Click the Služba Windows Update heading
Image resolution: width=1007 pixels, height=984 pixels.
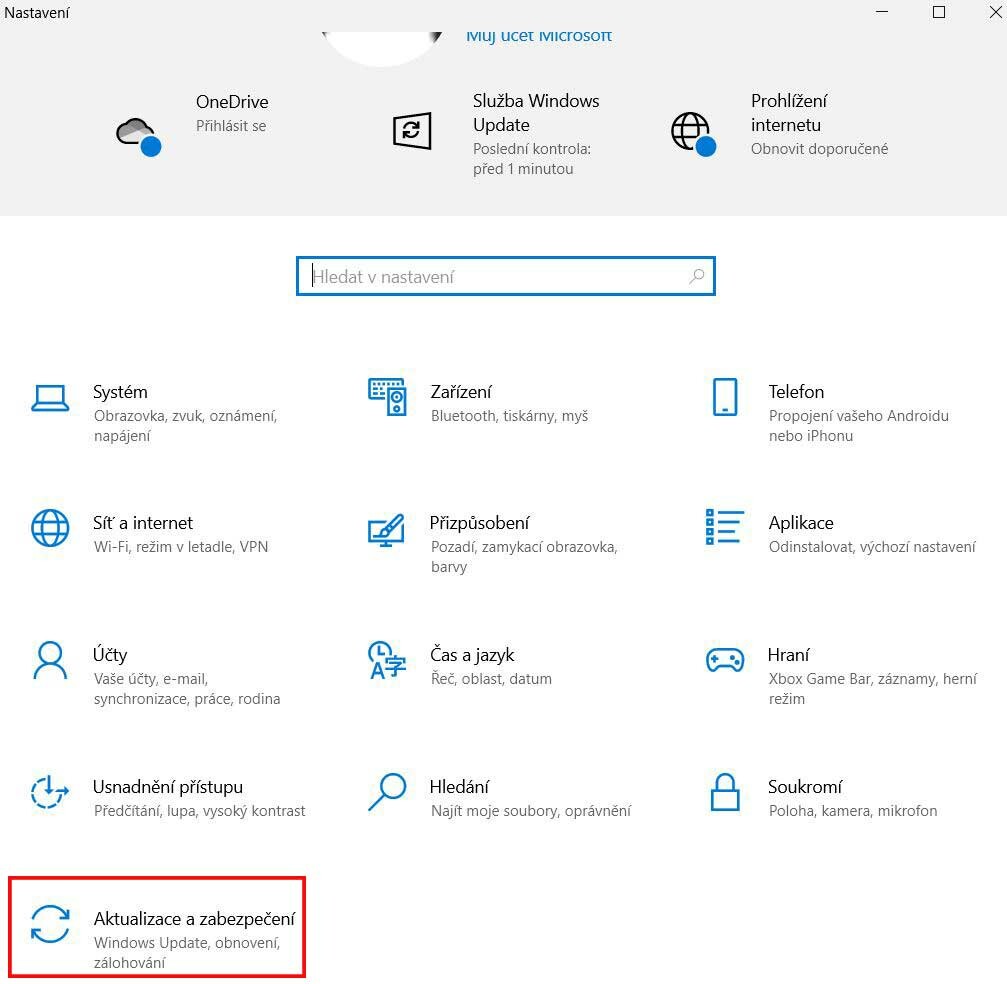click(x=536, y=112)
